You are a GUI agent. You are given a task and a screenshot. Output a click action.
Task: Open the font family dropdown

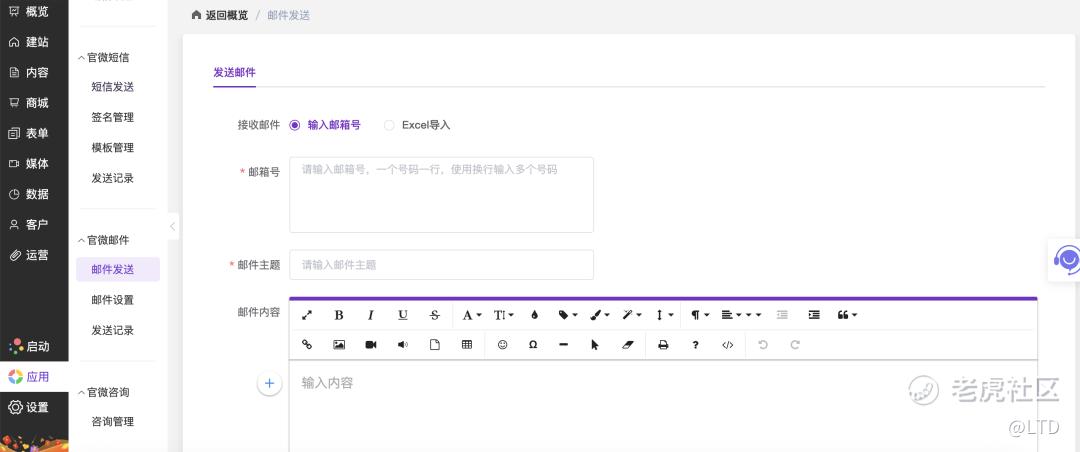[471, 315]
